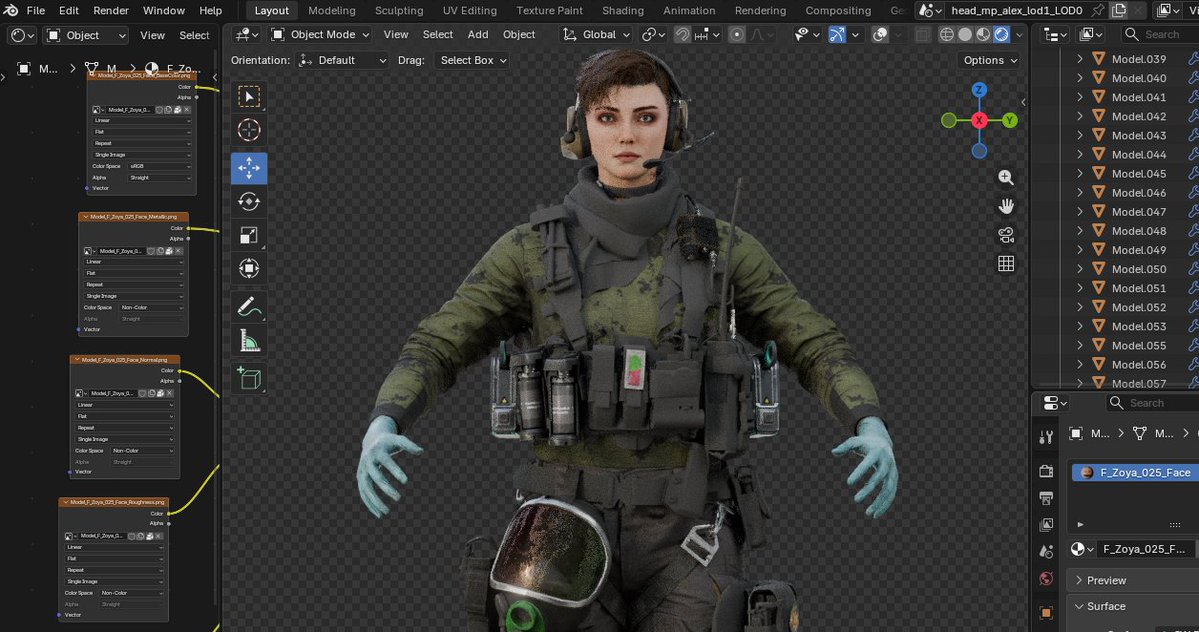
Task: Click the Blender logo menu icon
Action: [x=11, y=11]
